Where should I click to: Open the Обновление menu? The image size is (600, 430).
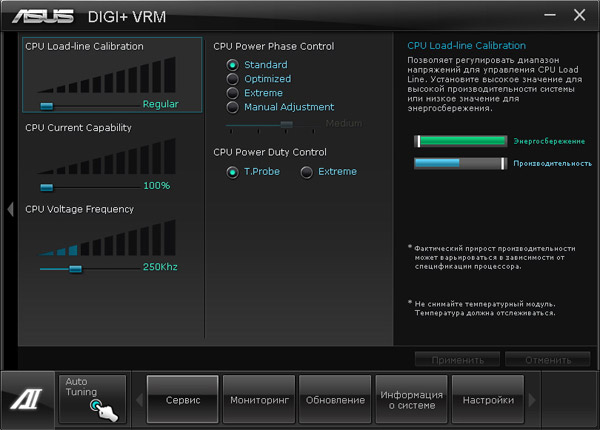tap(335, 399)
